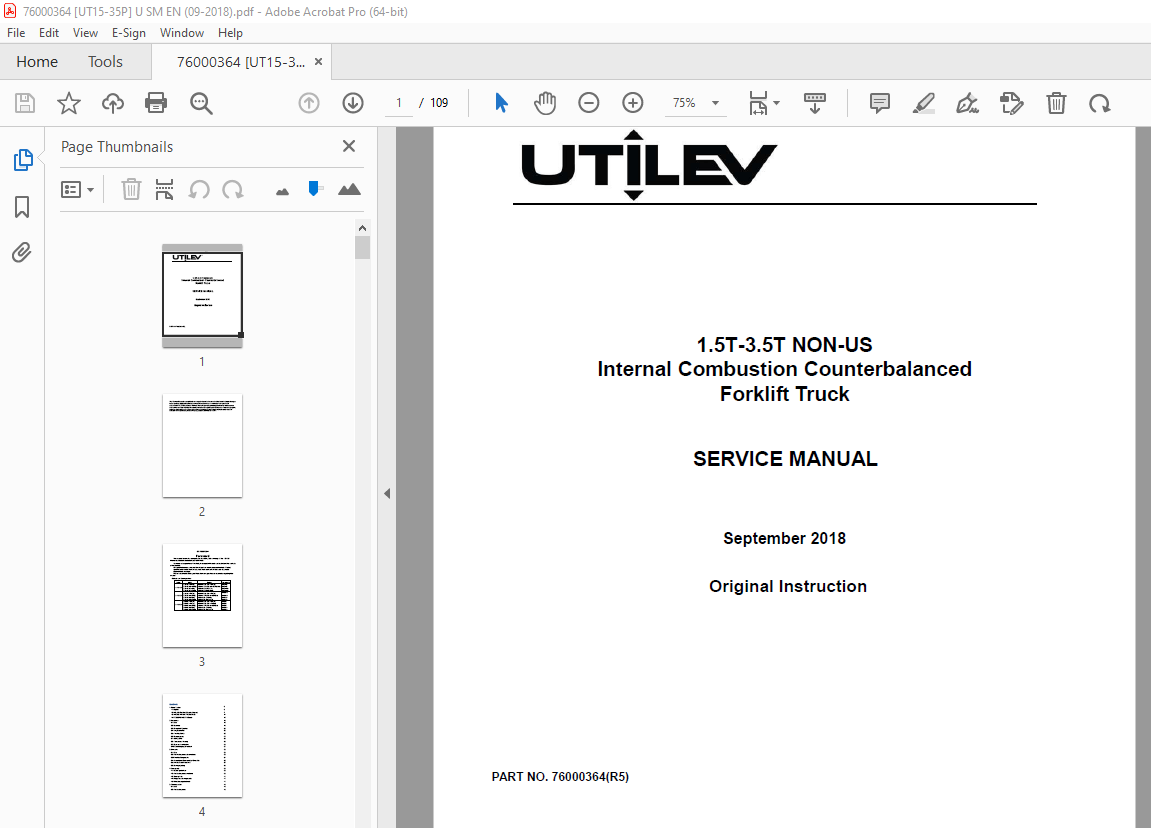
Task: Click the September 2018 text
Action: pos(784,538)
